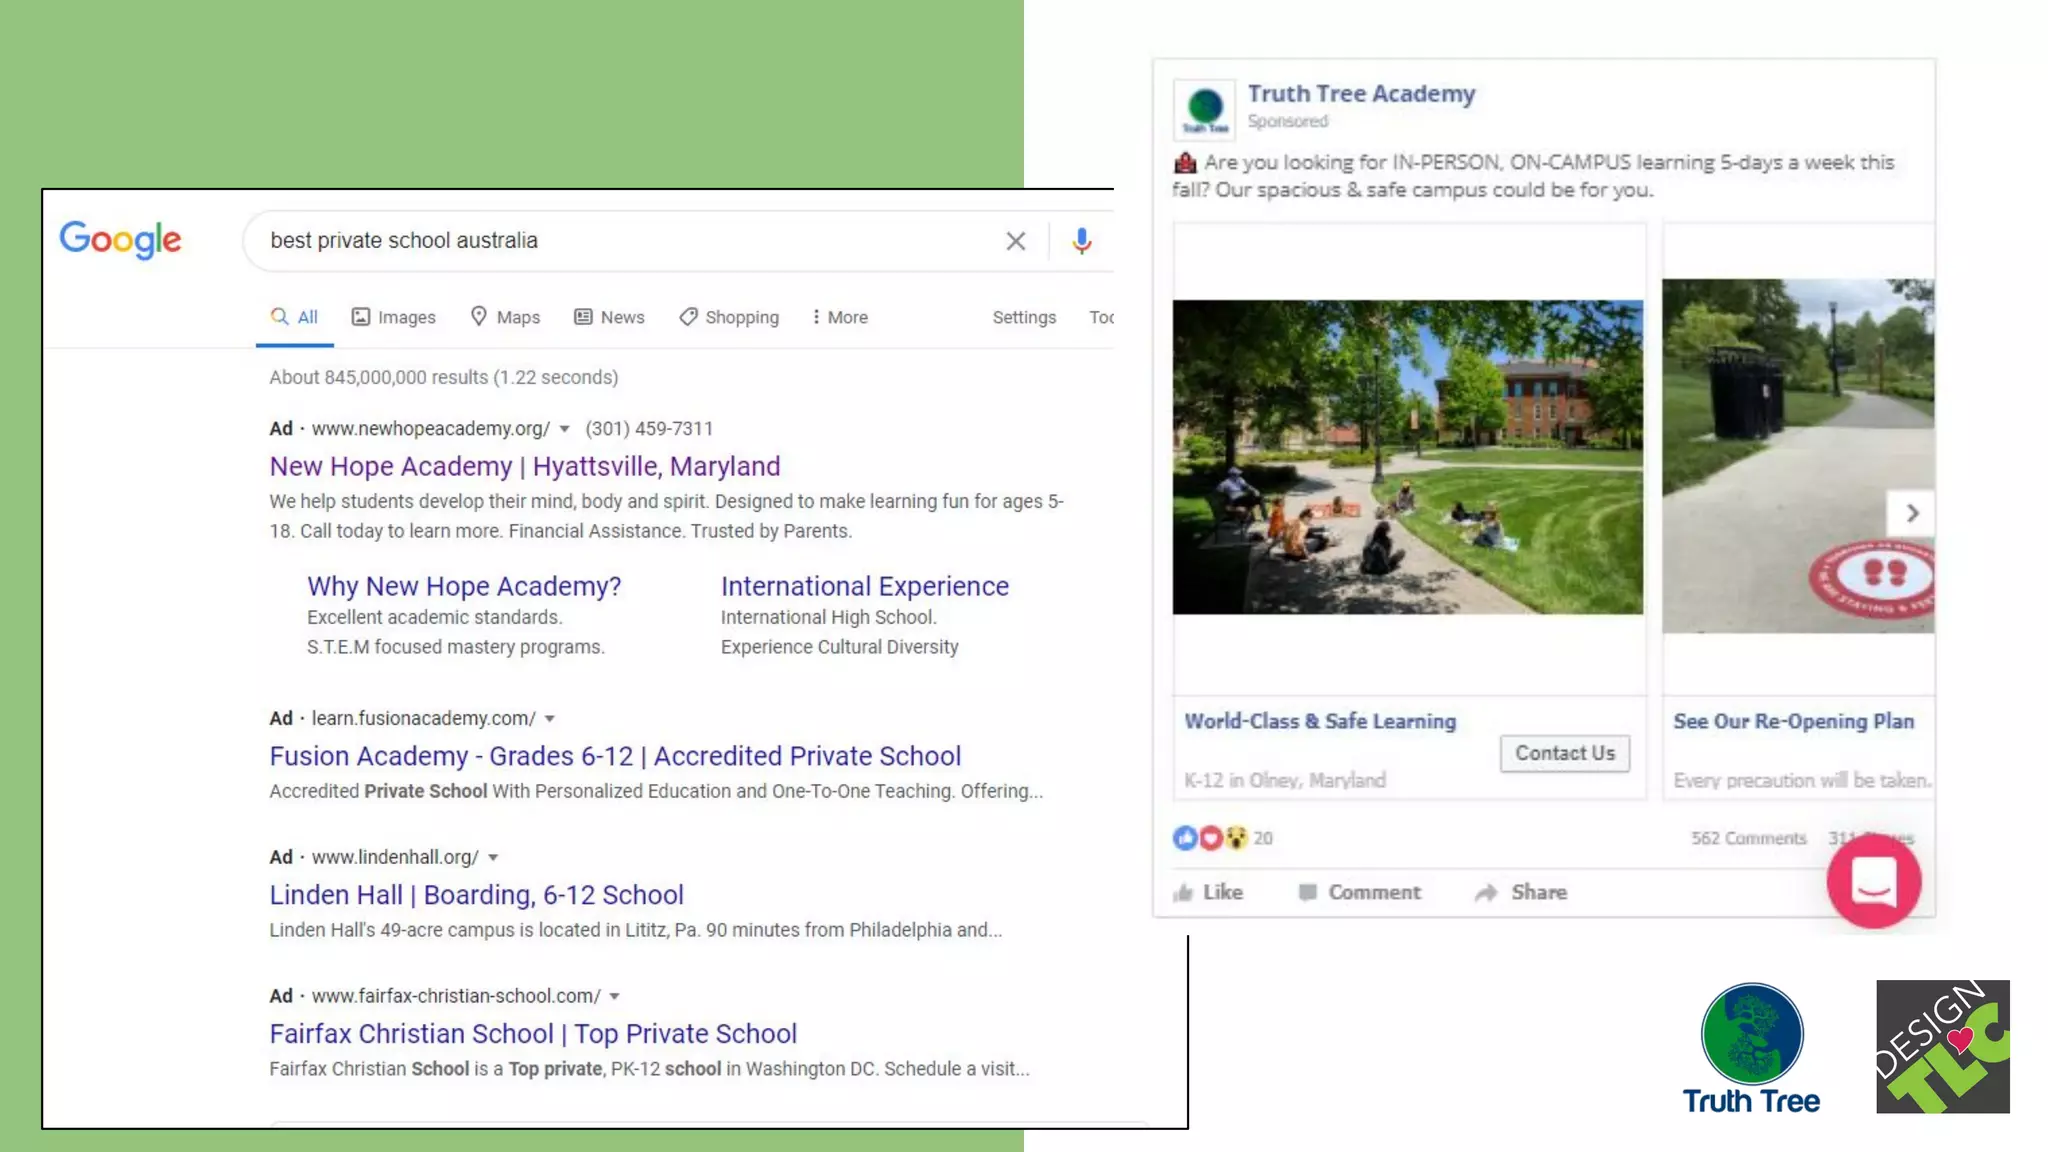Open the More search options menu

(x=840, y=317)
